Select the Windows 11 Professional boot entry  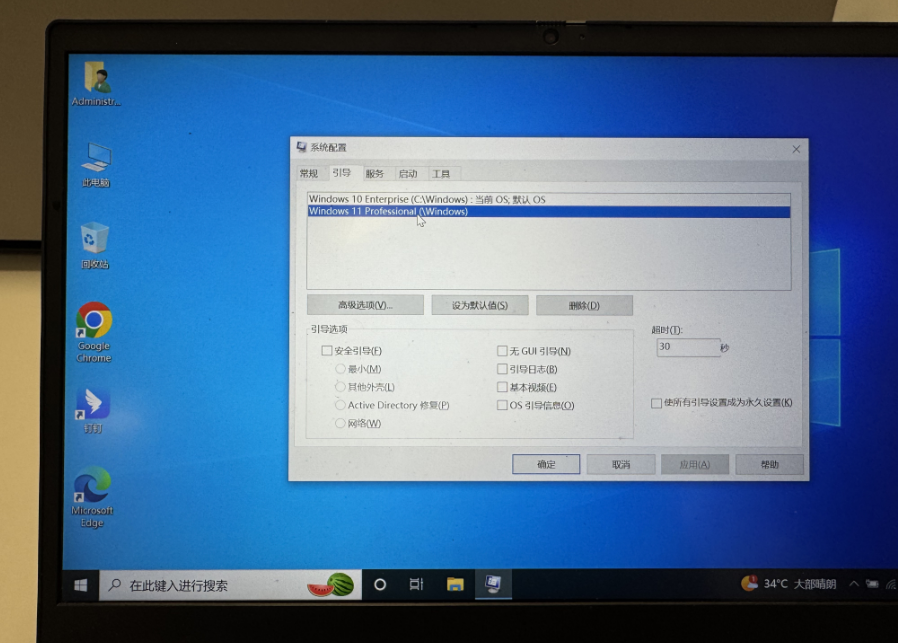click(x=549, y=211)
